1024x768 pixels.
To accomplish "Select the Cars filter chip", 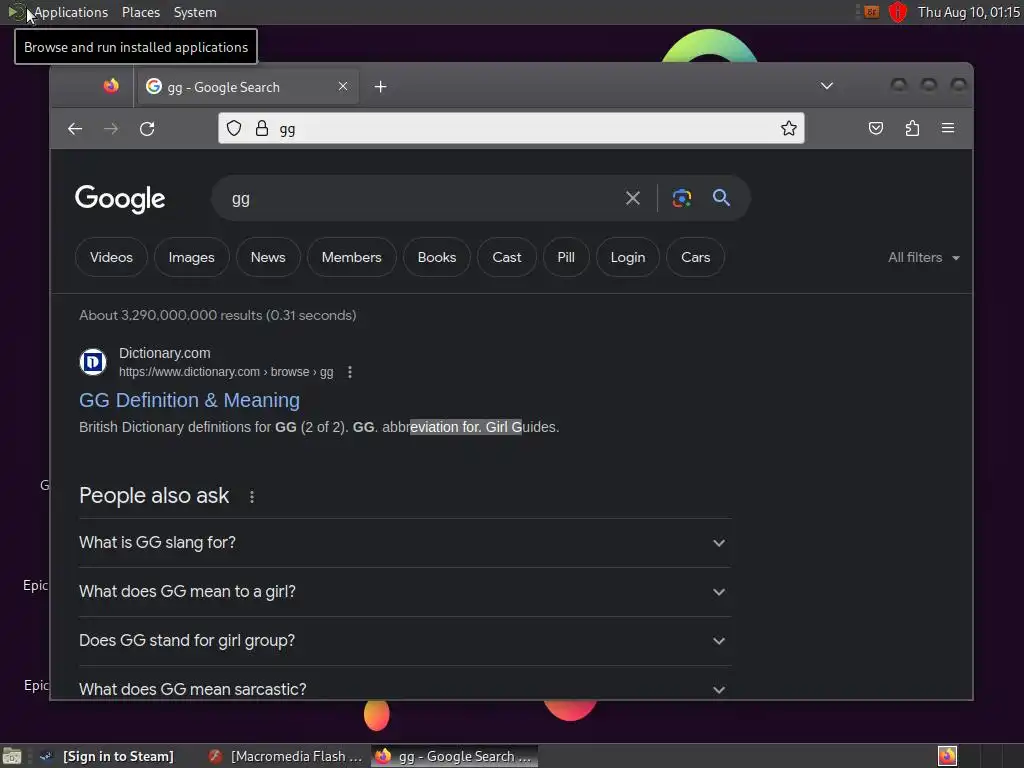I will 696,257.
